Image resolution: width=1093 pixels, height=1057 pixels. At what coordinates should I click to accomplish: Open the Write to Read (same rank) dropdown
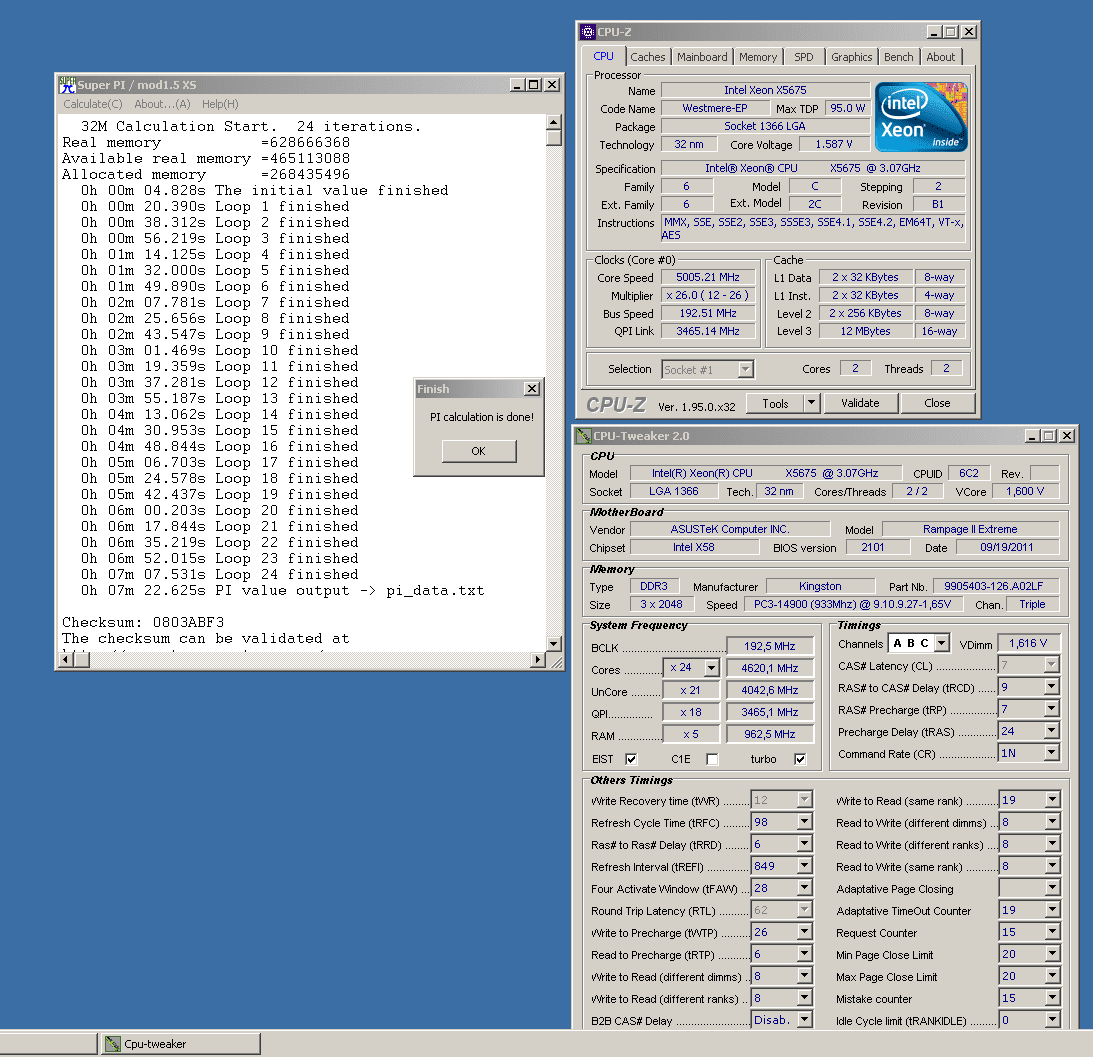pyautogui.click(x=1052, y=800)
